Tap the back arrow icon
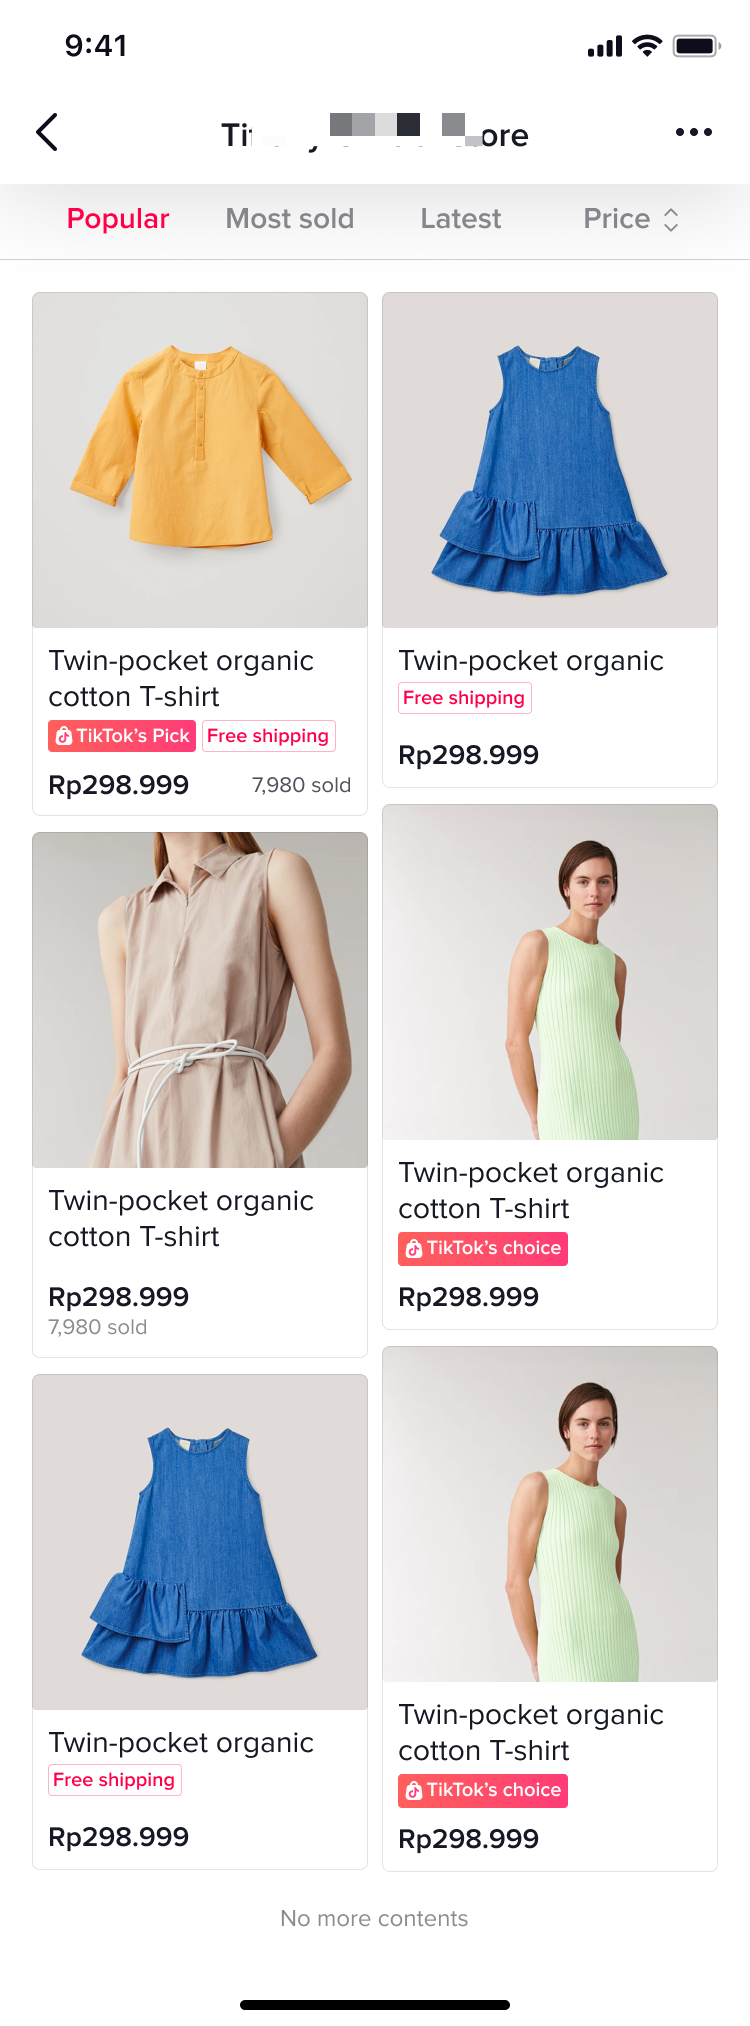750x2026 pixels. pyautogui.click(x=47, y=132)
